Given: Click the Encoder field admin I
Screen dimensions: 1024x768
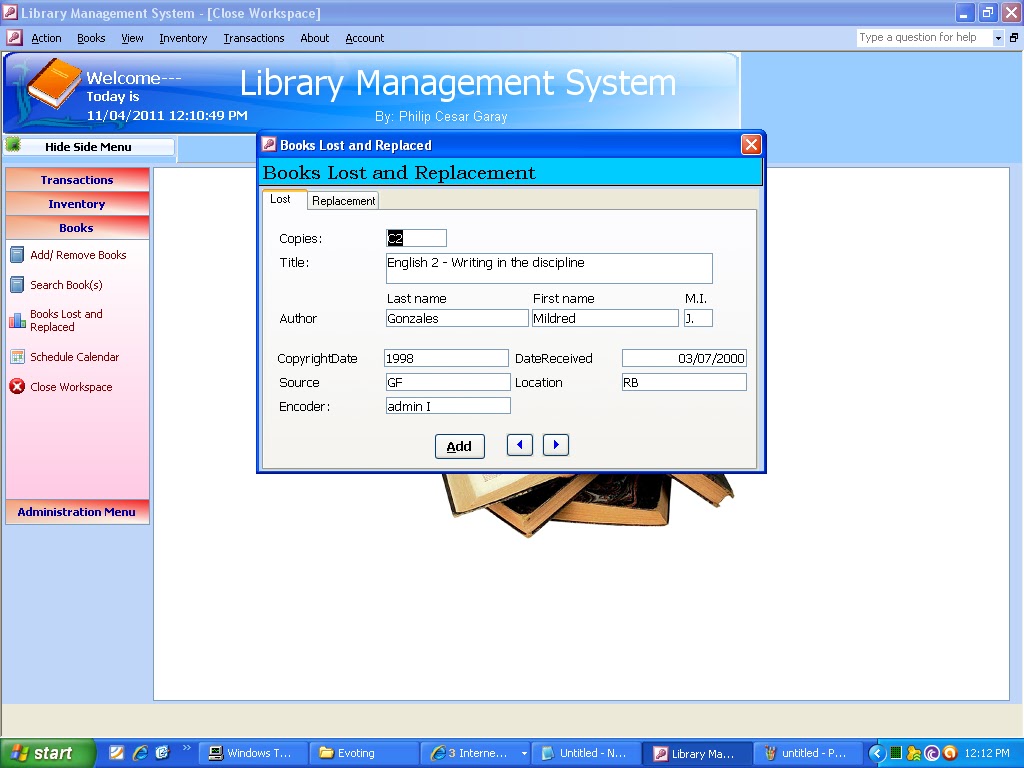Looking at the screenshot, I should point(448,406).
